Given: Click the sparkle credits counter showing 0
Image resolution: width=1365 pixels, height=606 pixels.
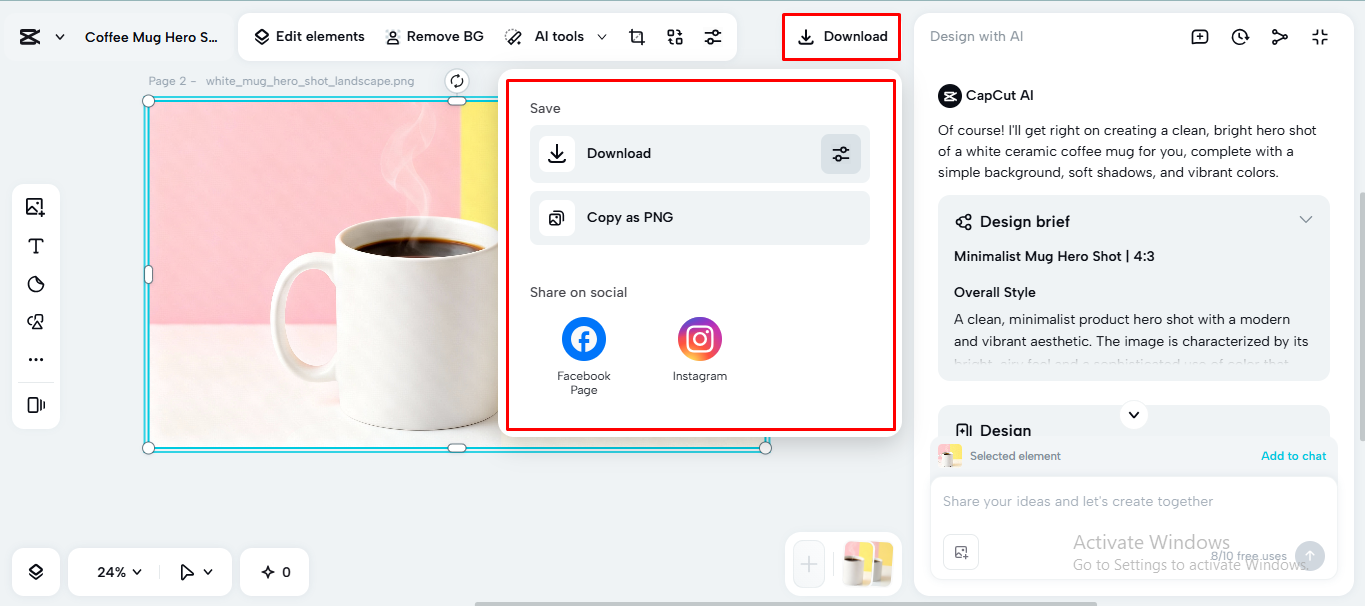Looking at the screenshot, I should coord(275,572).
